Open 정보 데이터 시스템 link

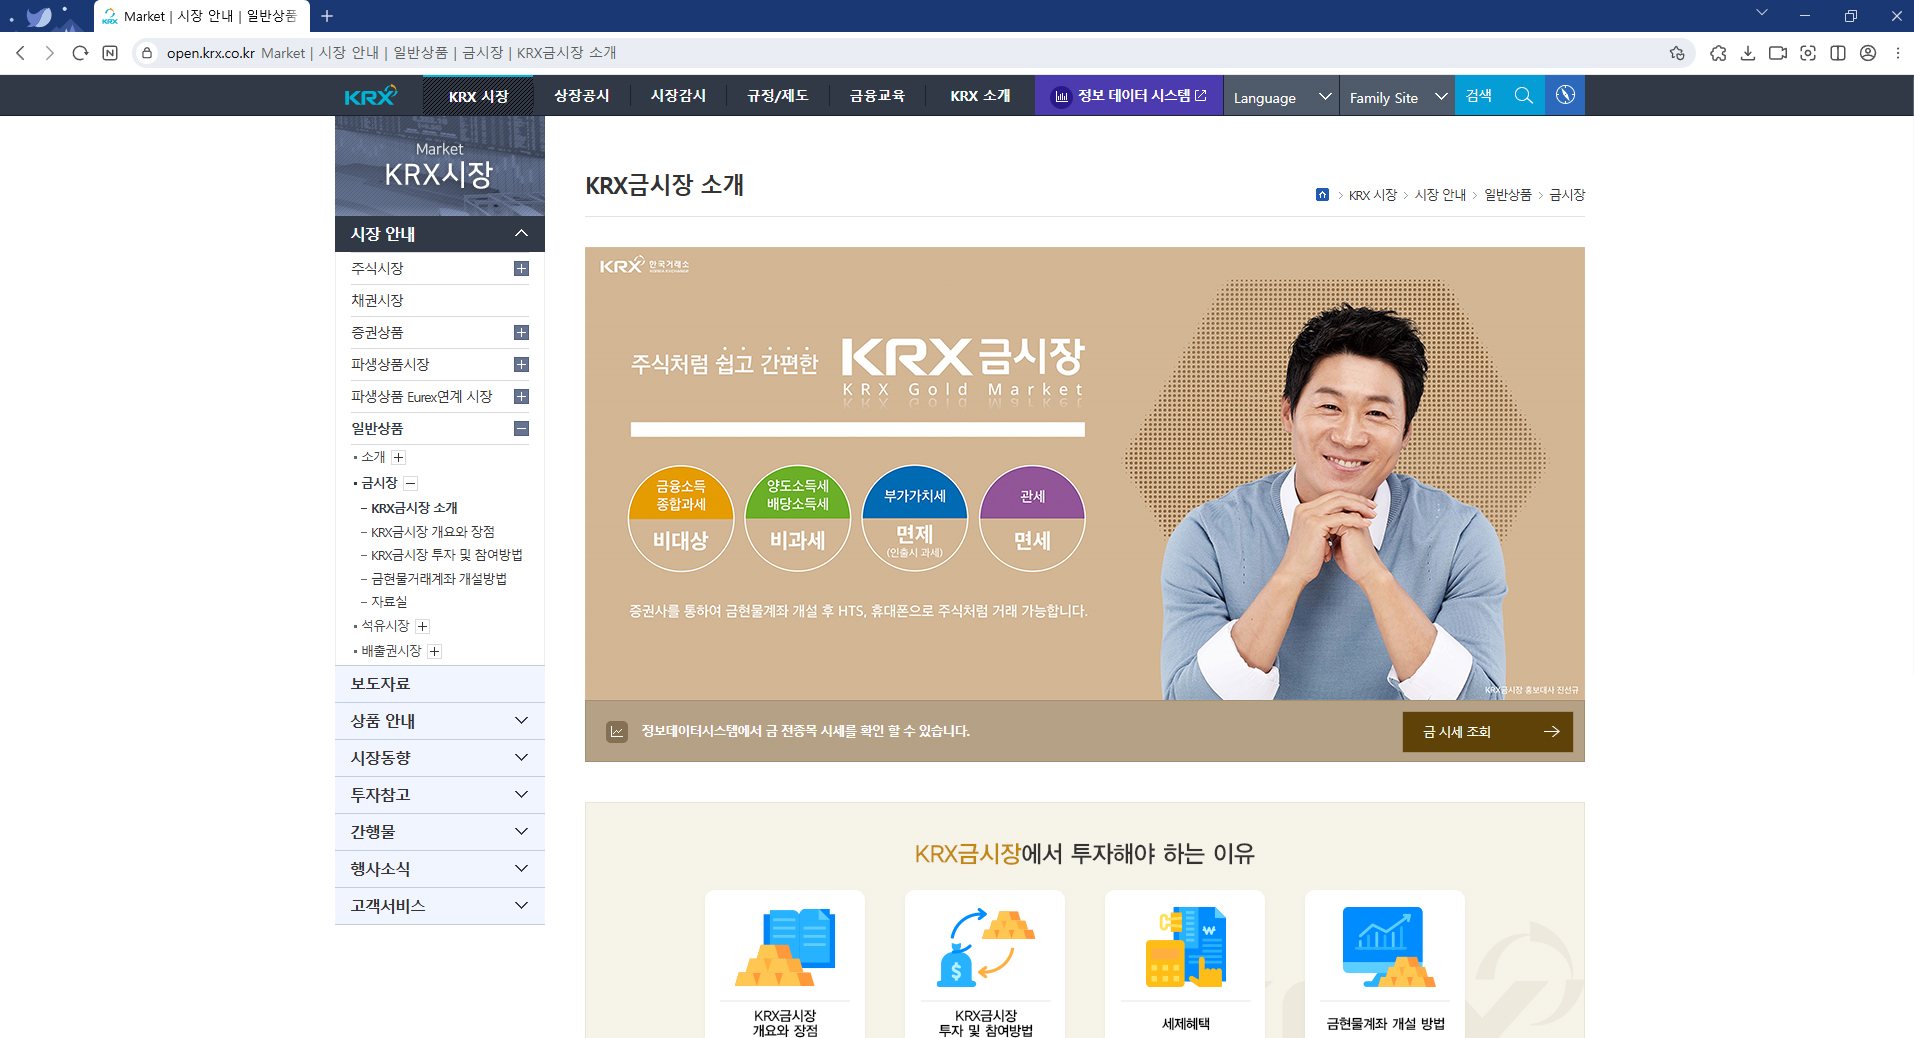(x=1129, y=96)
